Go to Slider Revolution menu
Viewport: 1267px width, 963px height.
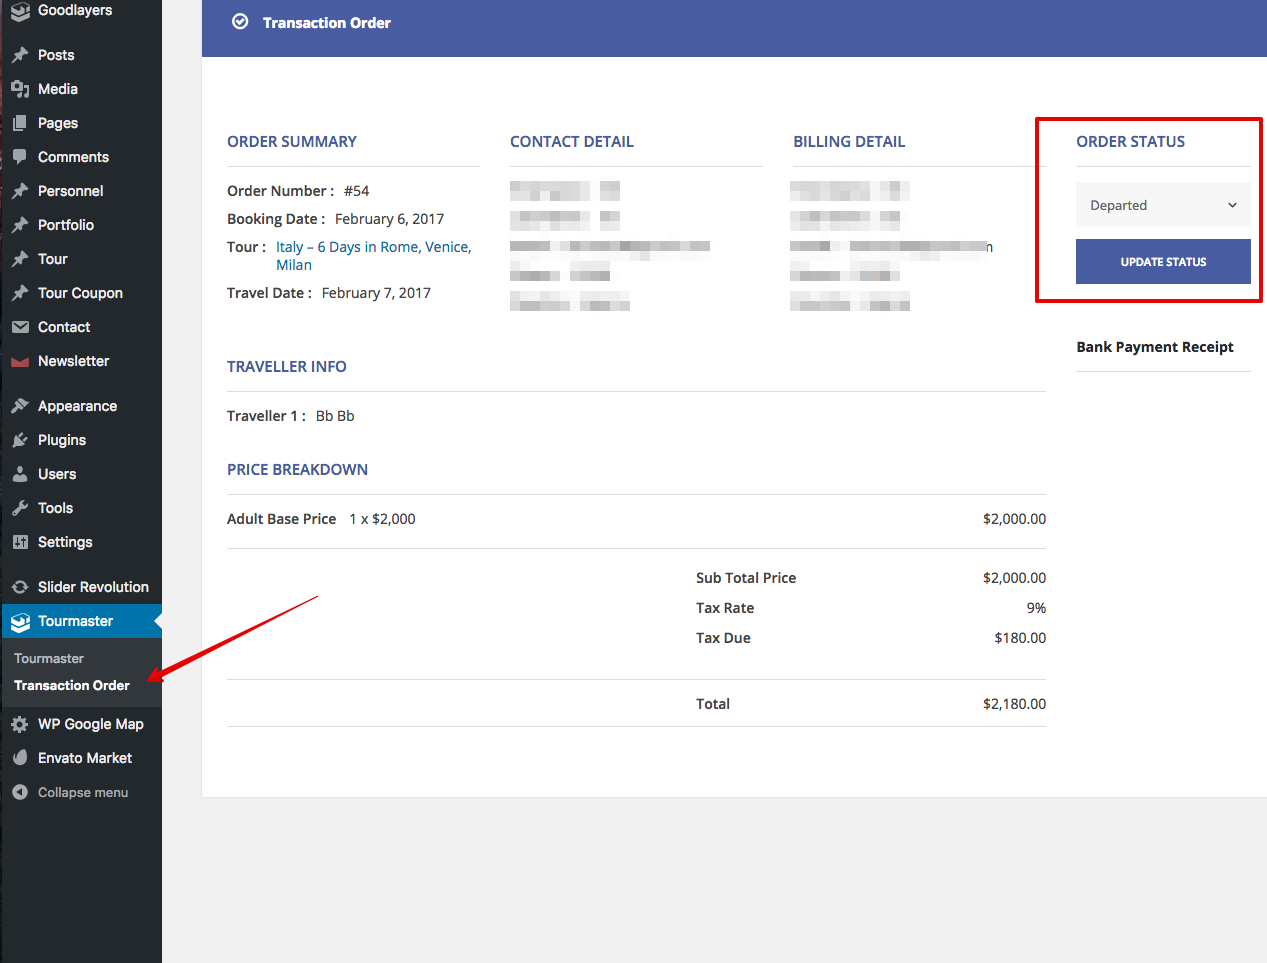point(93,587)
